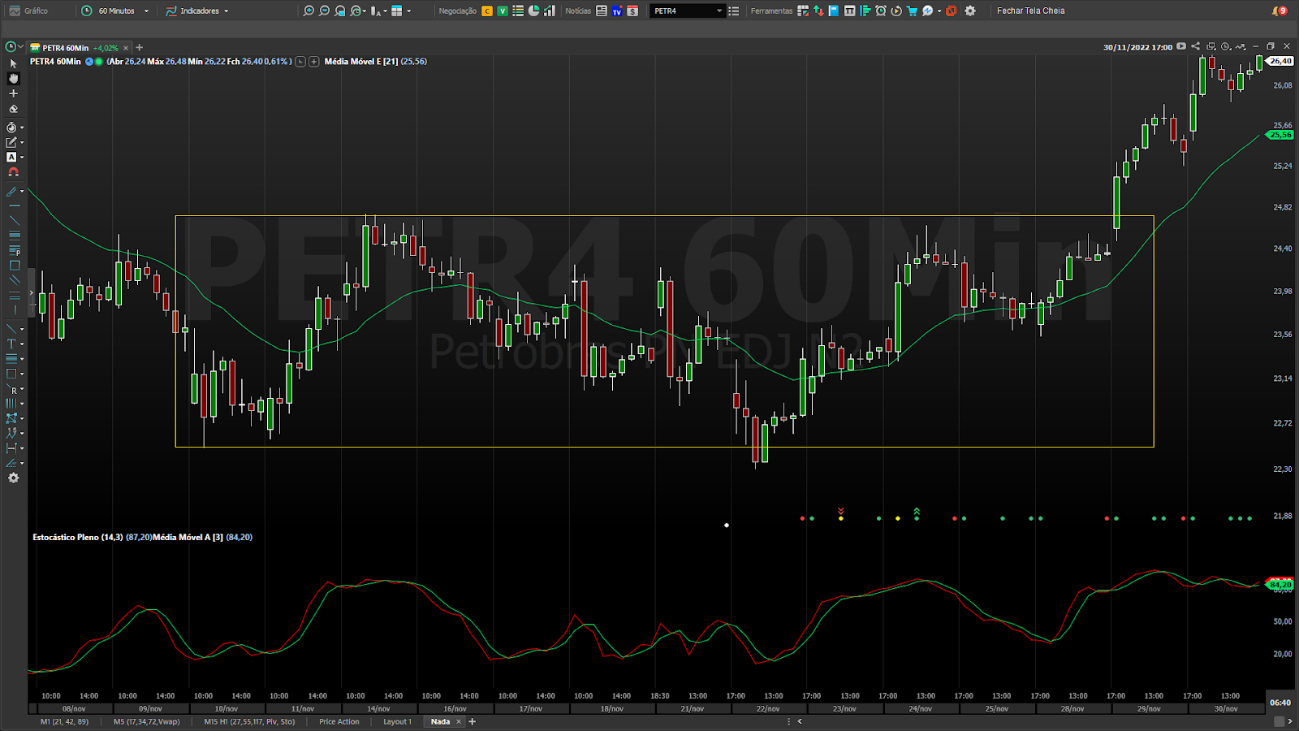The height and width of the screenshot is (731, 1299).
Task: Open orange C buy order button
Action: tap(487, 11)
